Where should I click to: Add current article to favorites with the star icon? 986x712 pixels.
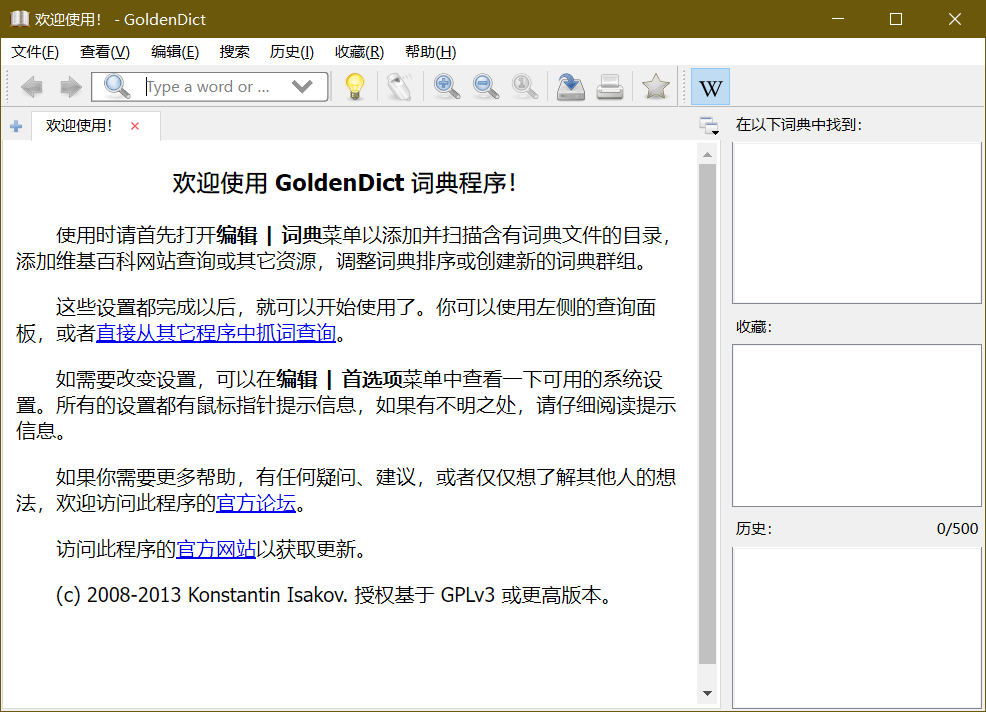click(655, 86)
